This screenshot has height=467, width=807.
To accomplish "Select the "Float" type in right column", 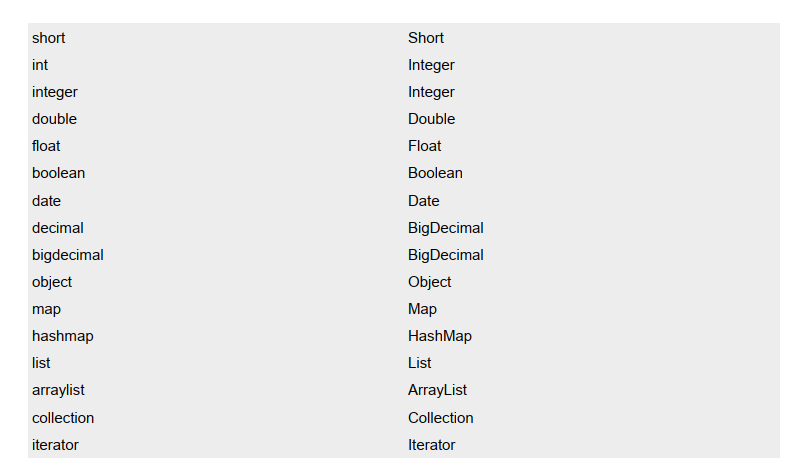I will [425, 146].
